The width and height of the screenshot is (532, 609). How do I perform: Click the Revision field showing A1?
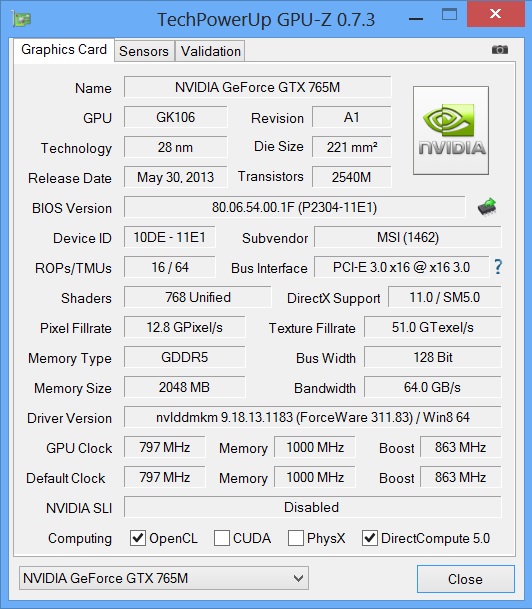351,117
